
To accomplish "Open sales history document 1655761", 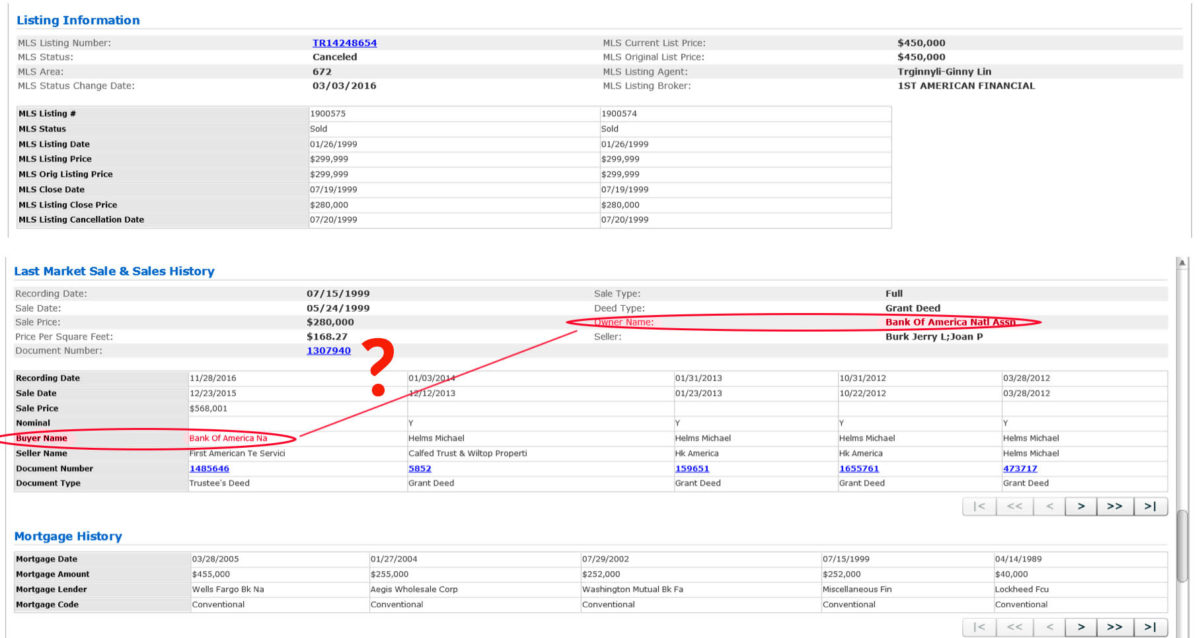I will [860, 468].
